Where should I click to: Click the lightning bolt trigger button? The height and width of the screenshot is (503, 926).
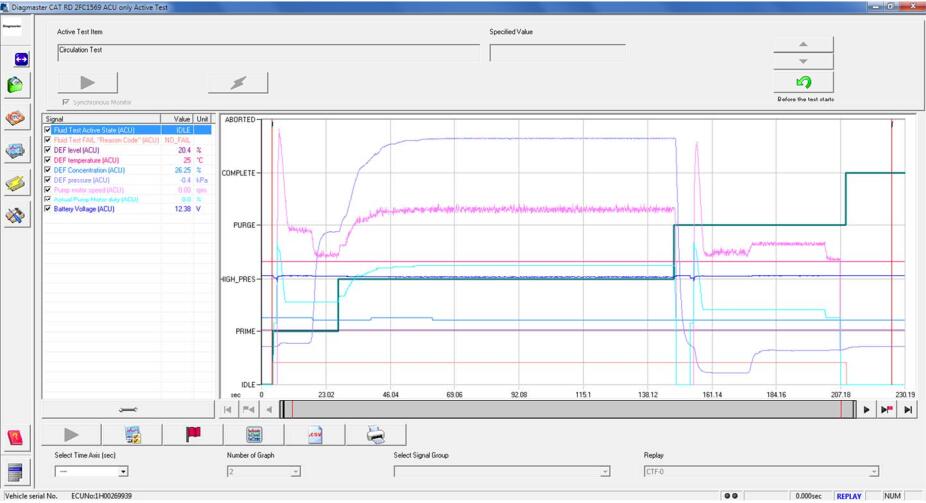click(x=238, y=83)
